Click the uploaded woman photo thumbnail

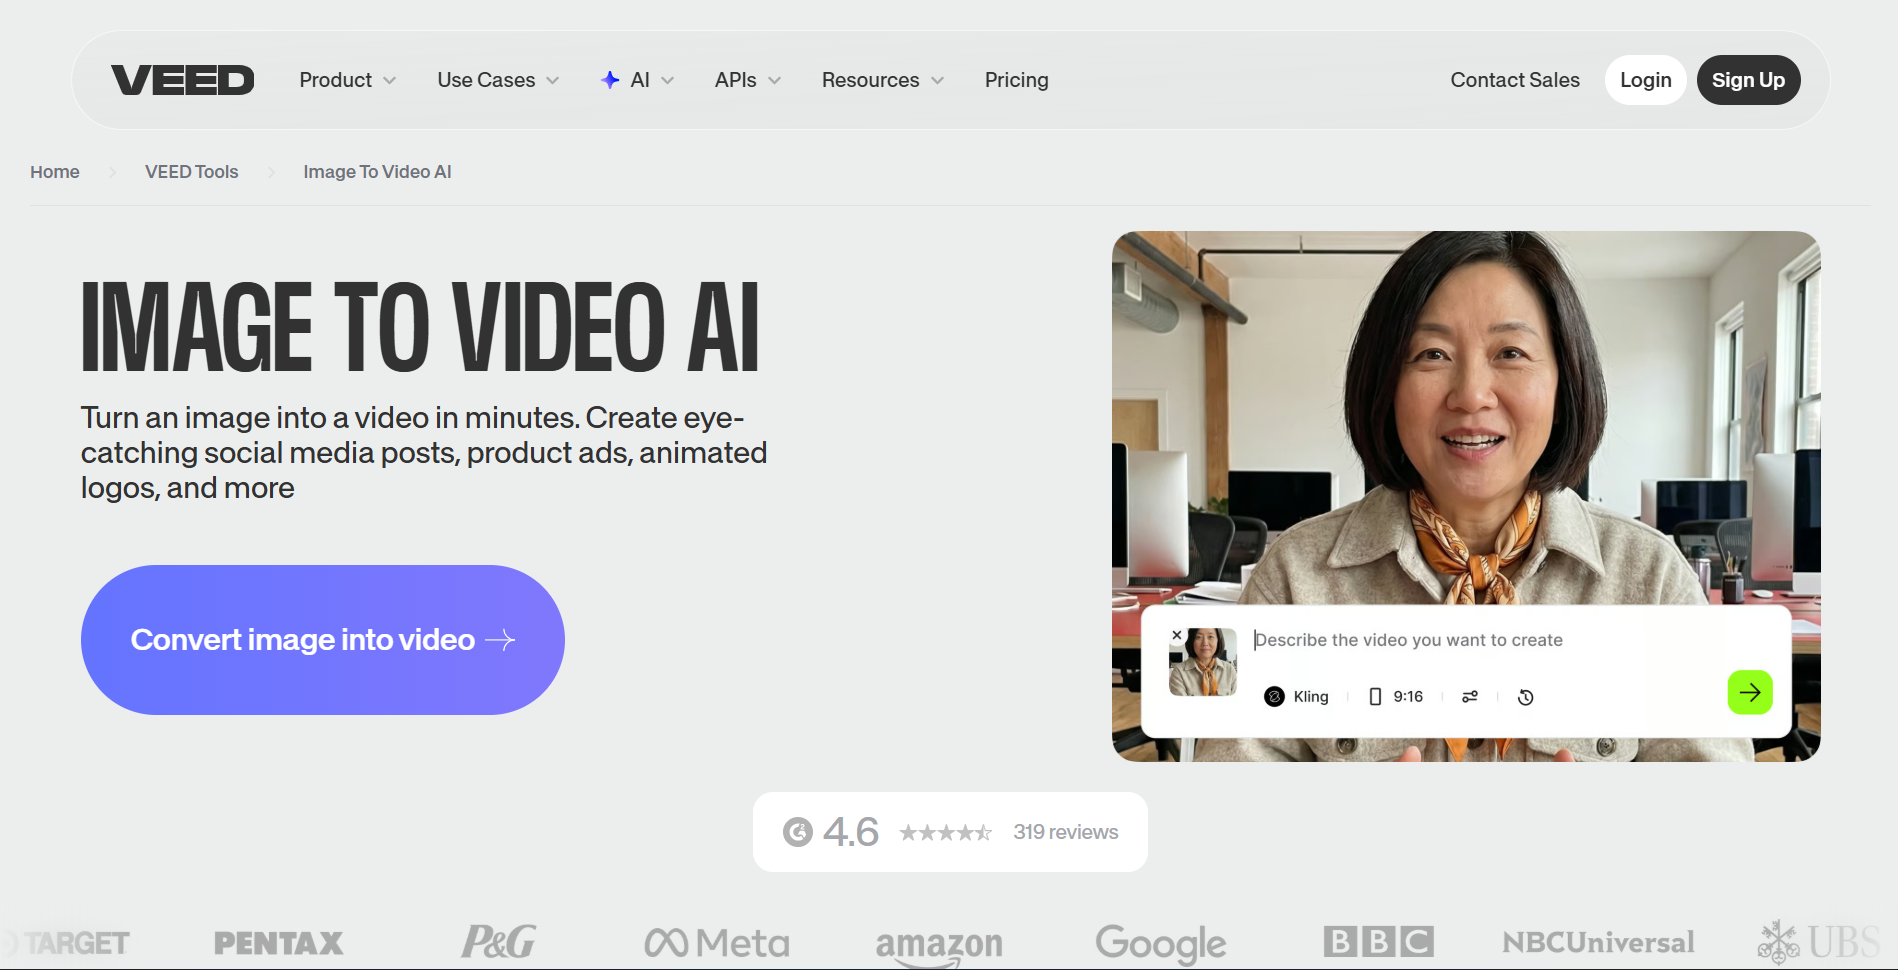point(1204,663)
